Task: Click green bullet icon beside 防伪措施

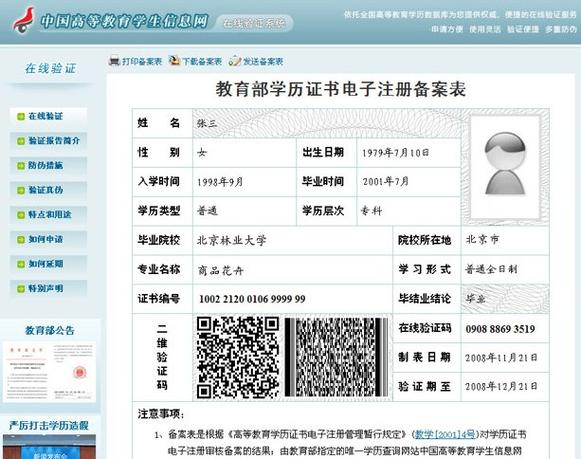Action: [21, 166]
